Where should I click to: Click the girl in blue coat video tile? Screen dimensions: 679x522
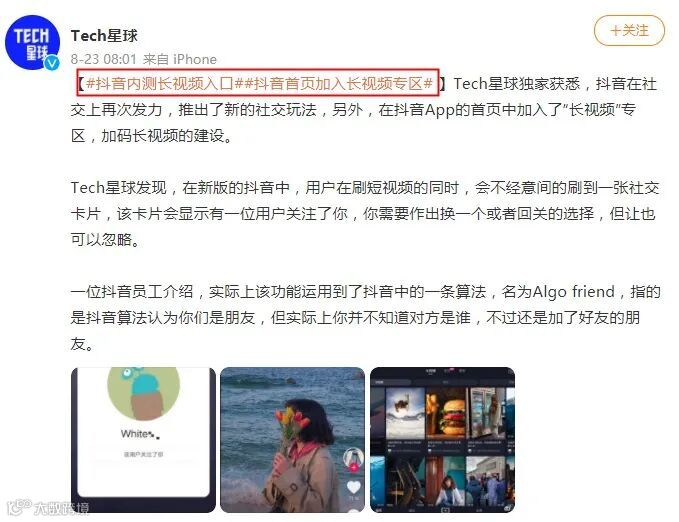[446, 480]
